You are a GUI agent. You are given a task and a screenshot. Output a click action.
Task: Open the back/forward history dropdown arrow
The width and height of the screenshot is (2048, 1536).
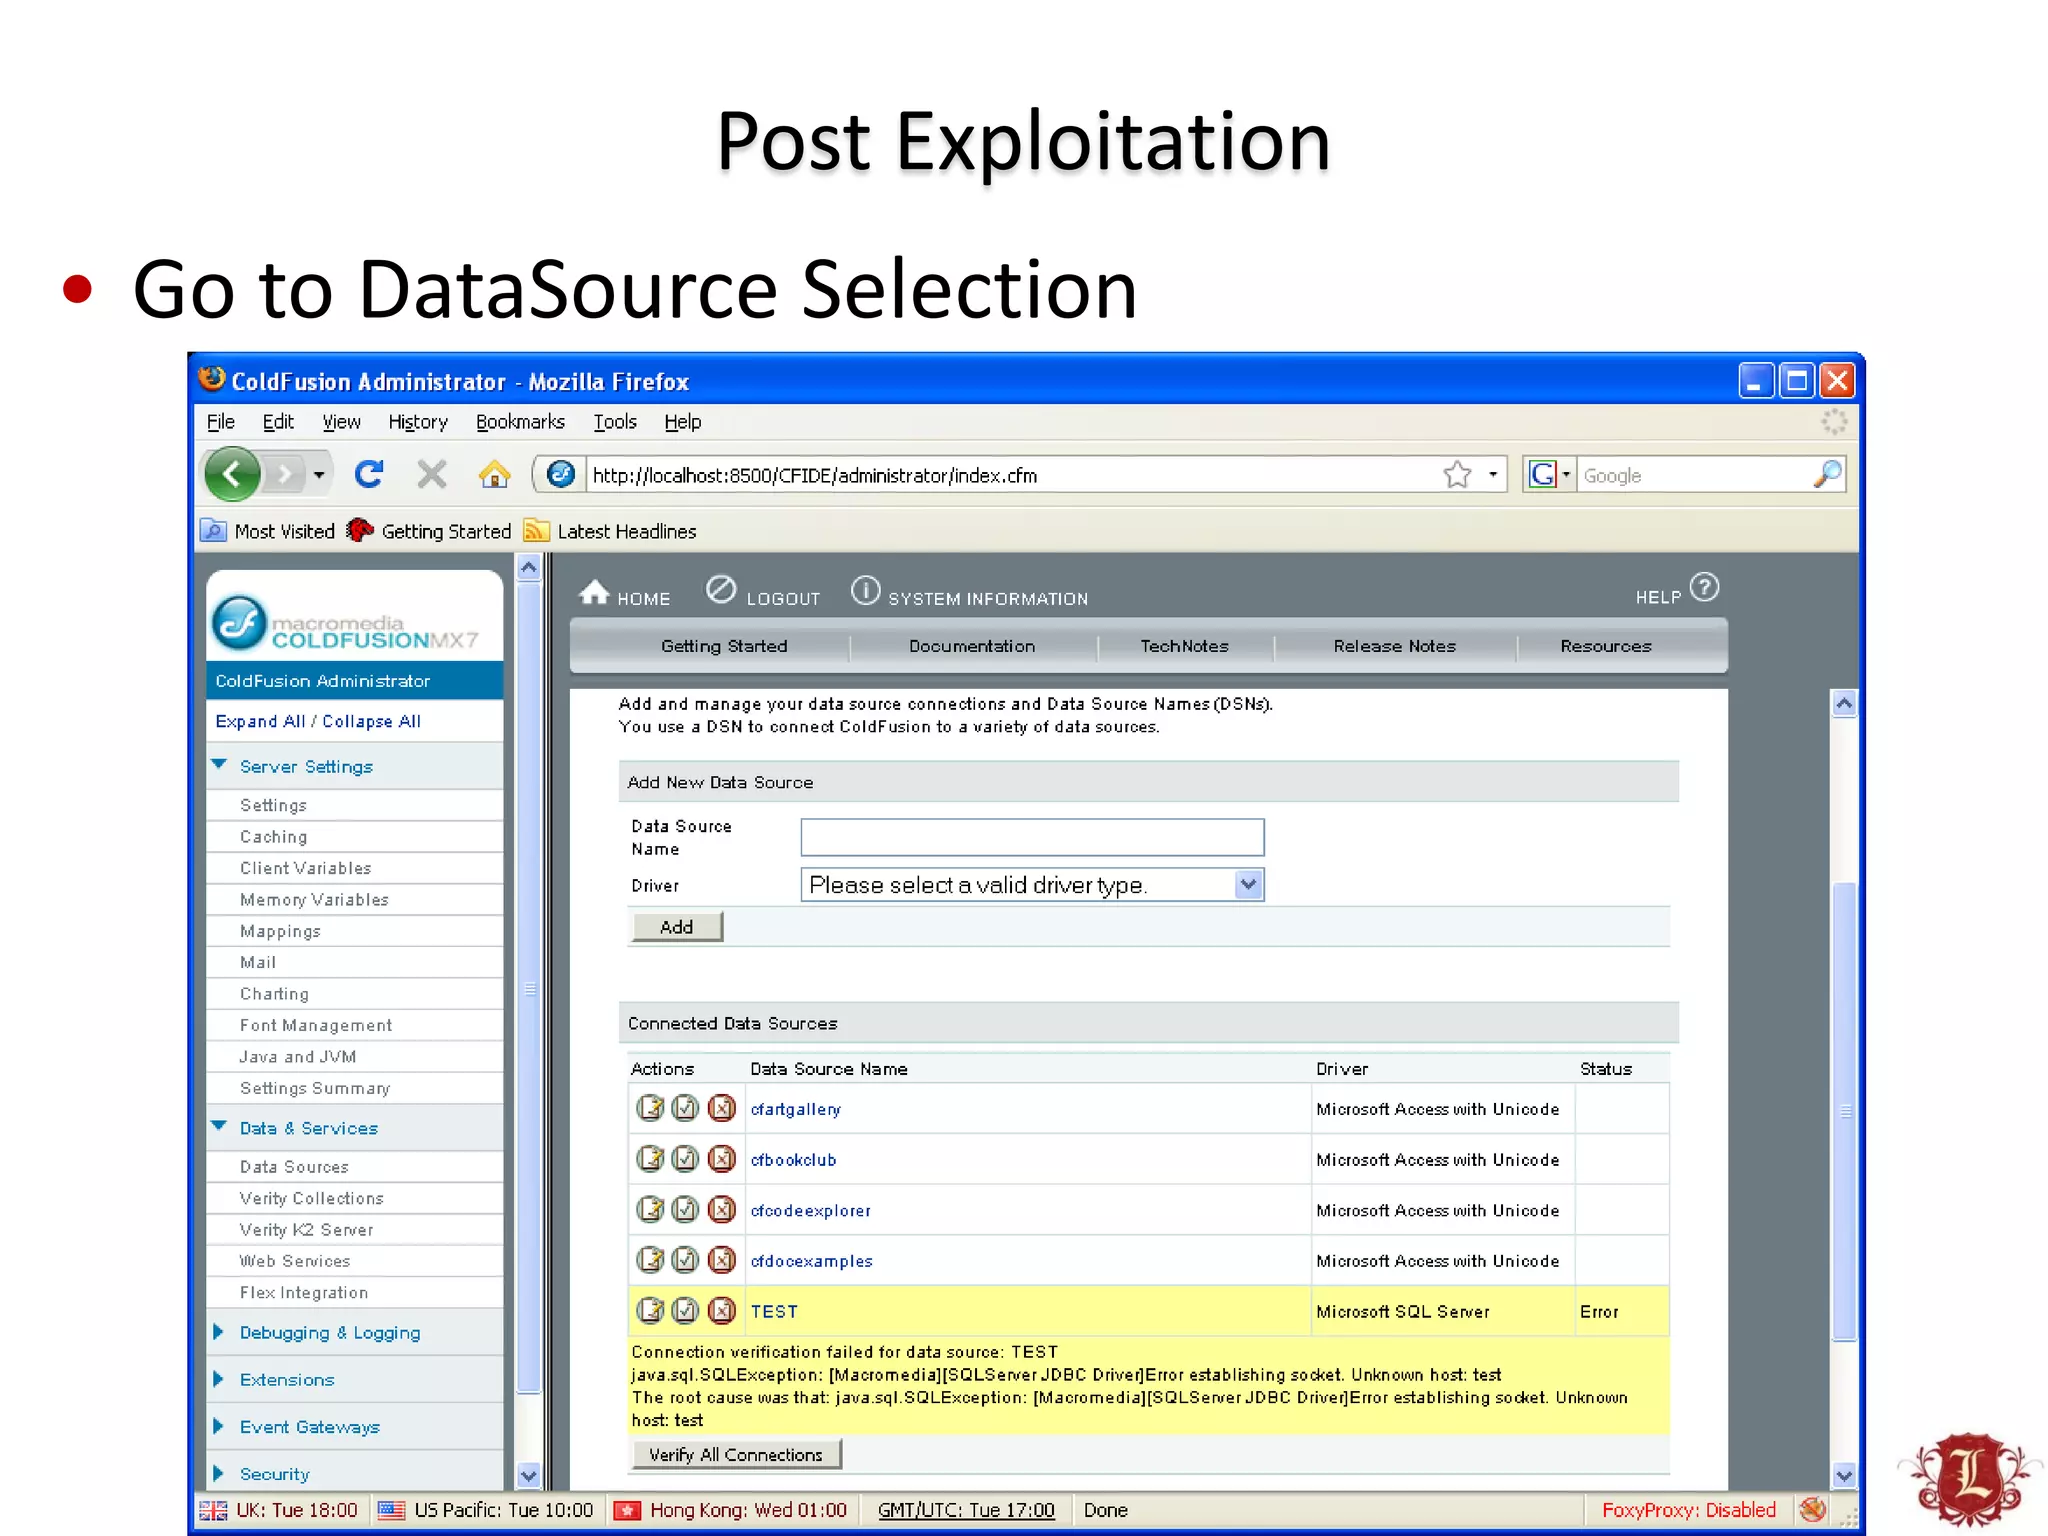(319, 474)
